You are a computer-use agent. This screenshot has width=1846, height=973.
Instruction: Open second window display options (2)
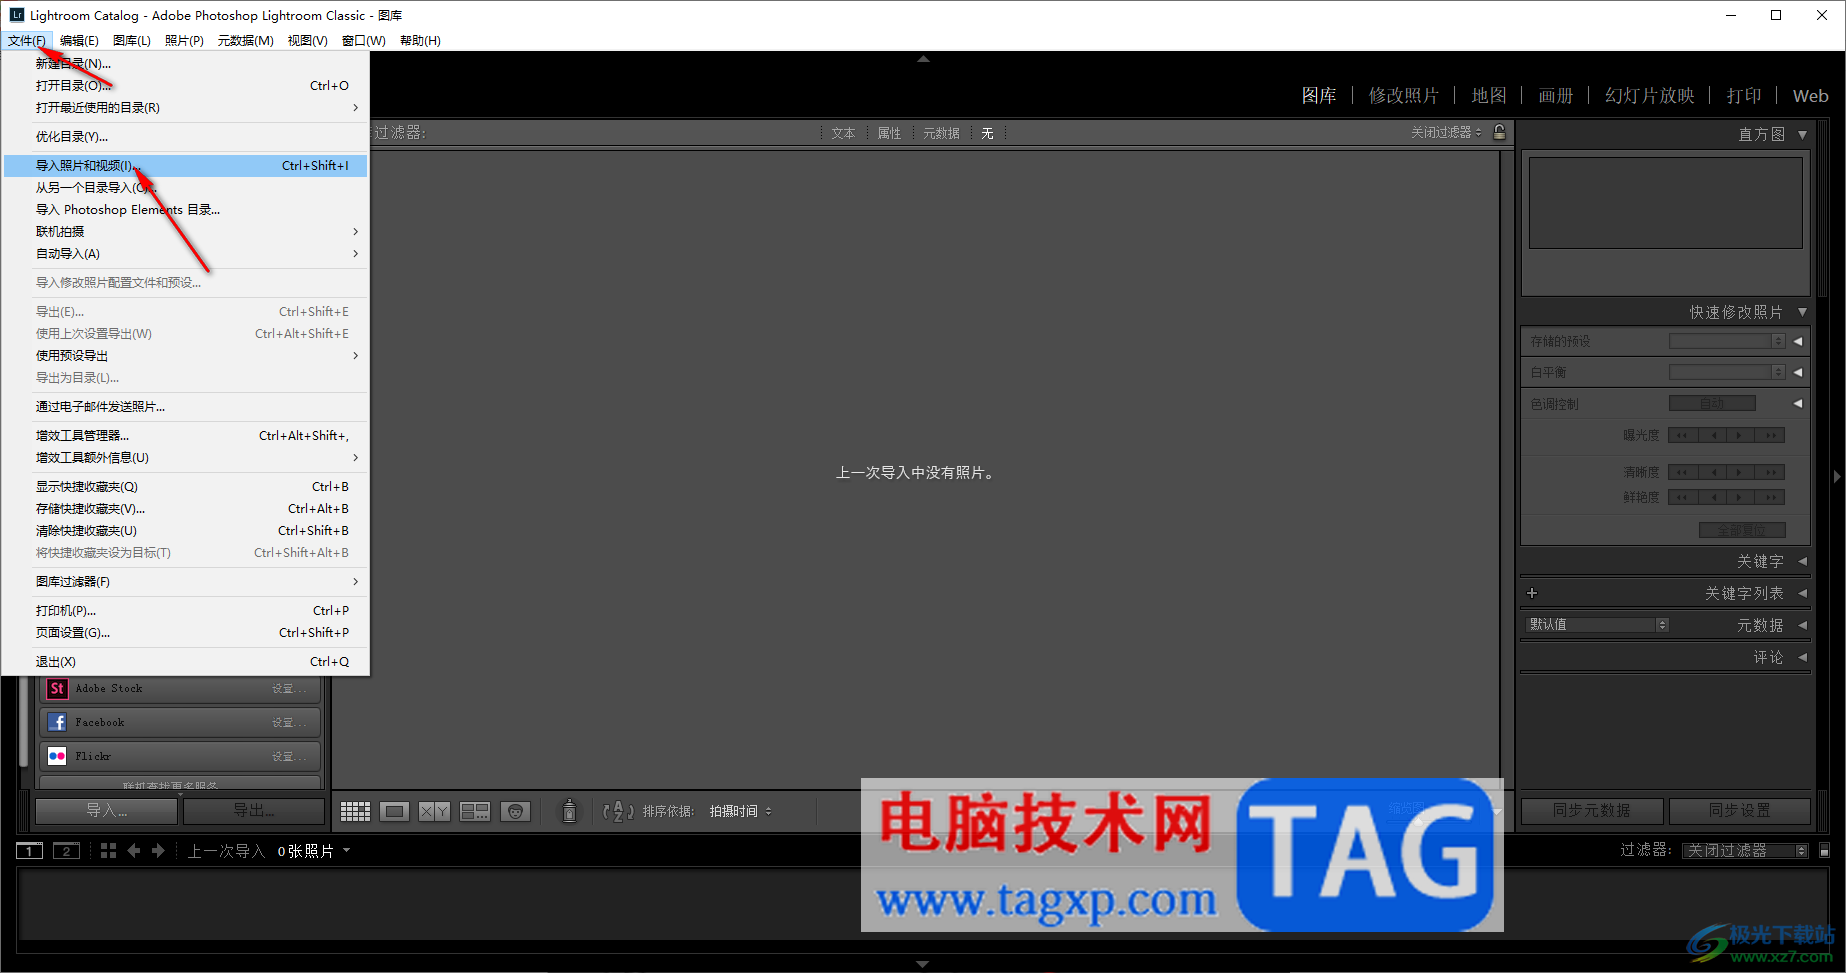point(66,851)
